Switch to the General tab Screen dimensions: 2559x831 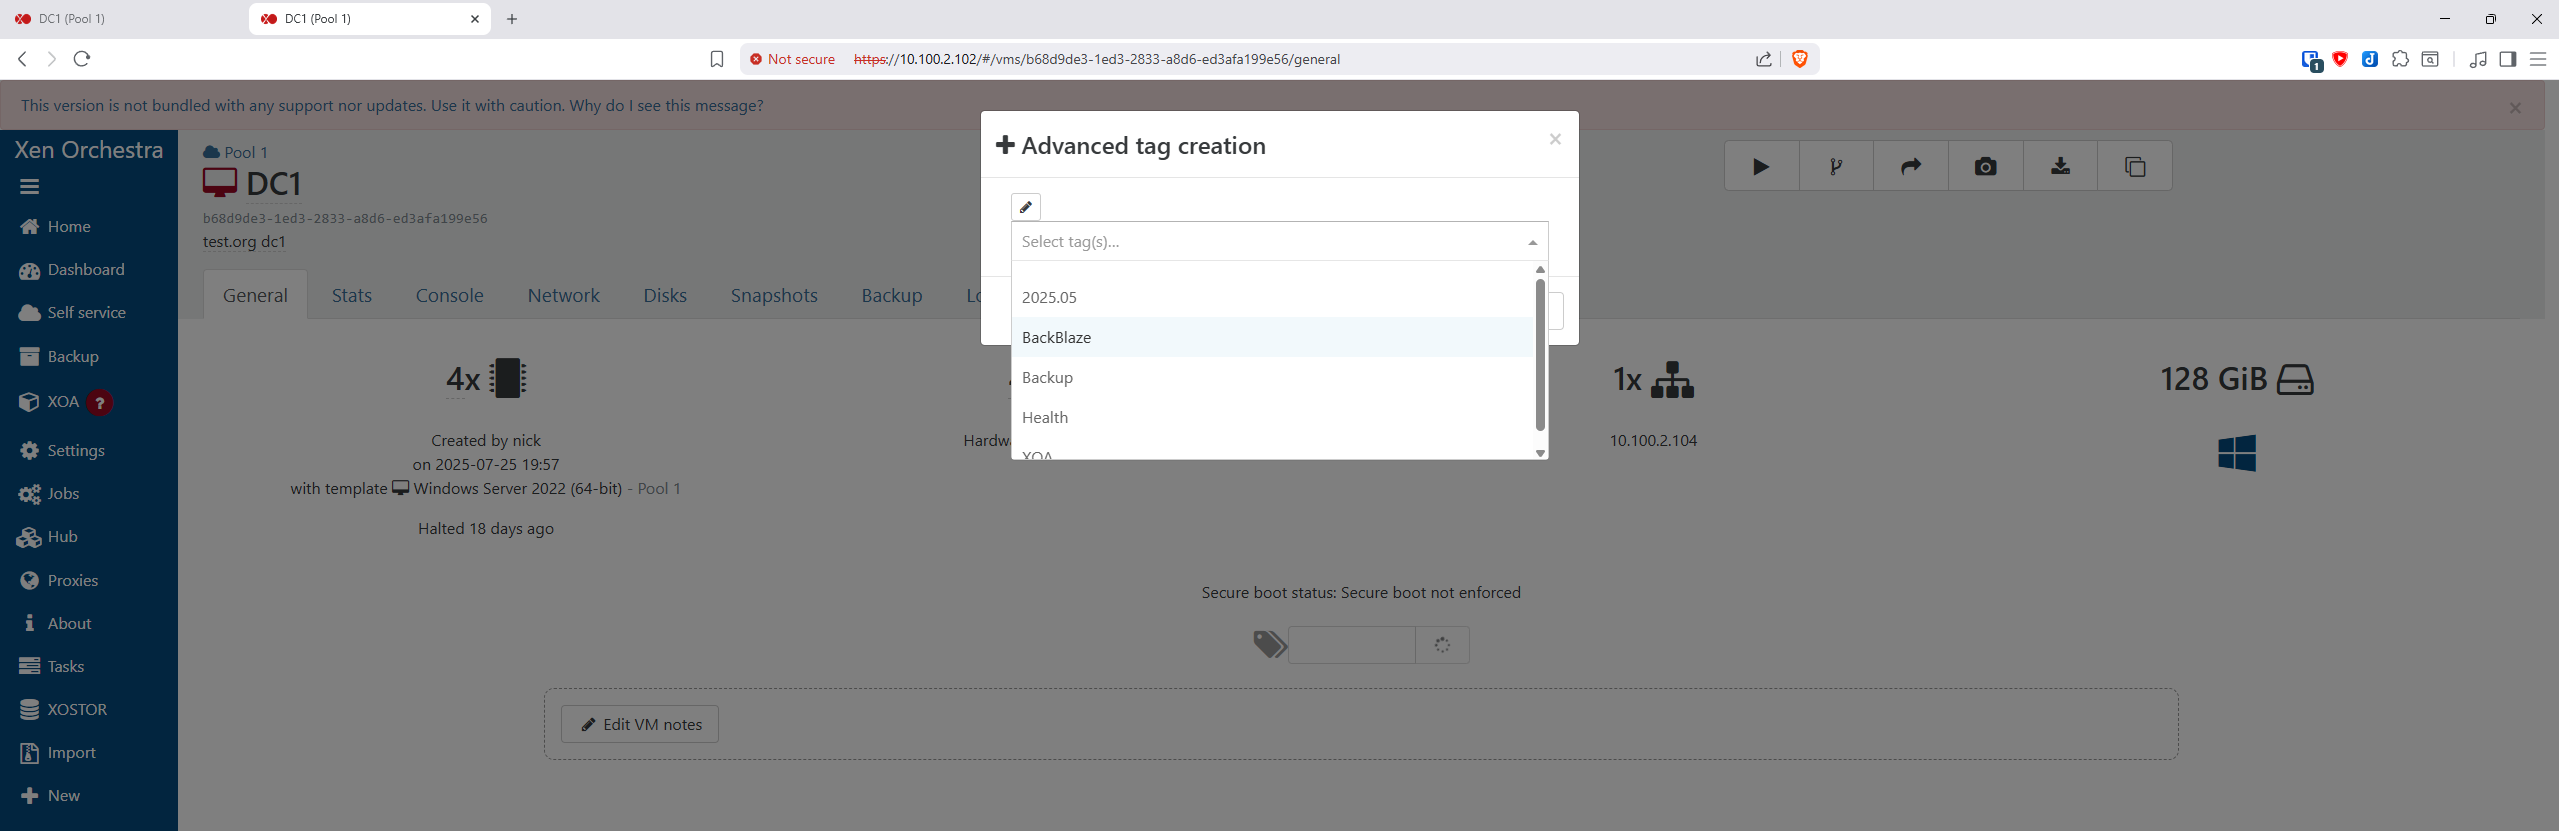click(255, 295)
